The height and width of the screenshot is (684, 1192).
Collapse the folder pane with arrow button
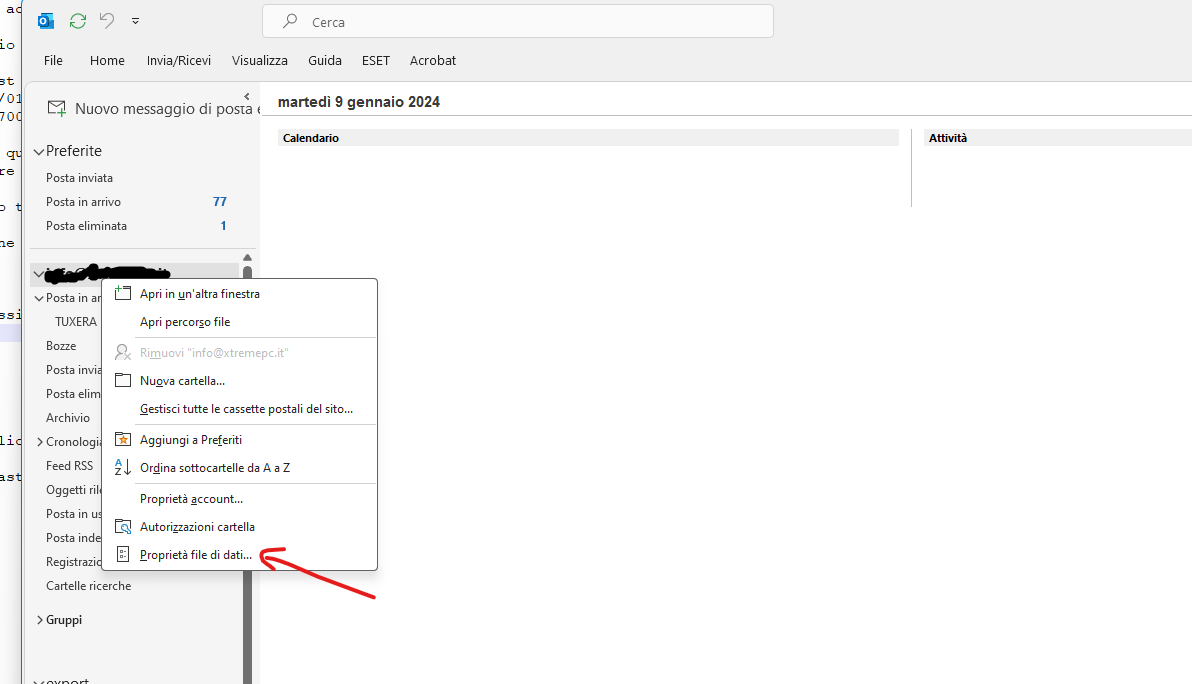click(247, 97)
